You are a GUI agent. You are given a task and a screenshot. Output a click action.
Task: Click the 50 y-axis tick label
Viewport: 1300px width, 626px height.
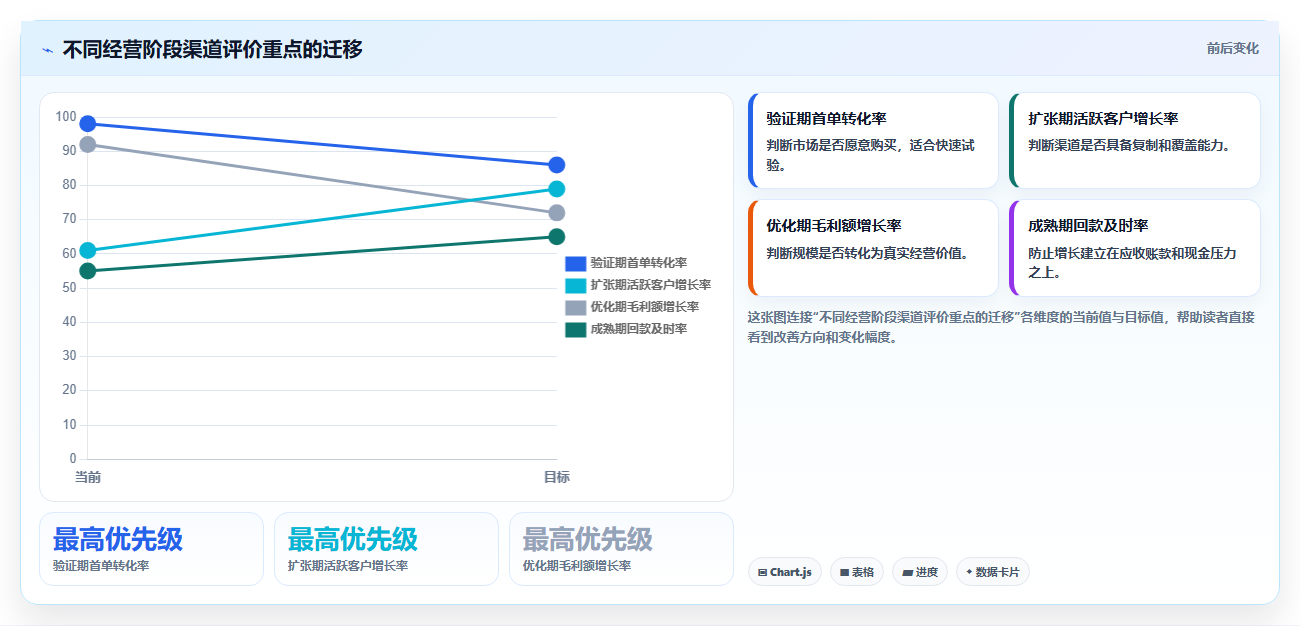69,288
